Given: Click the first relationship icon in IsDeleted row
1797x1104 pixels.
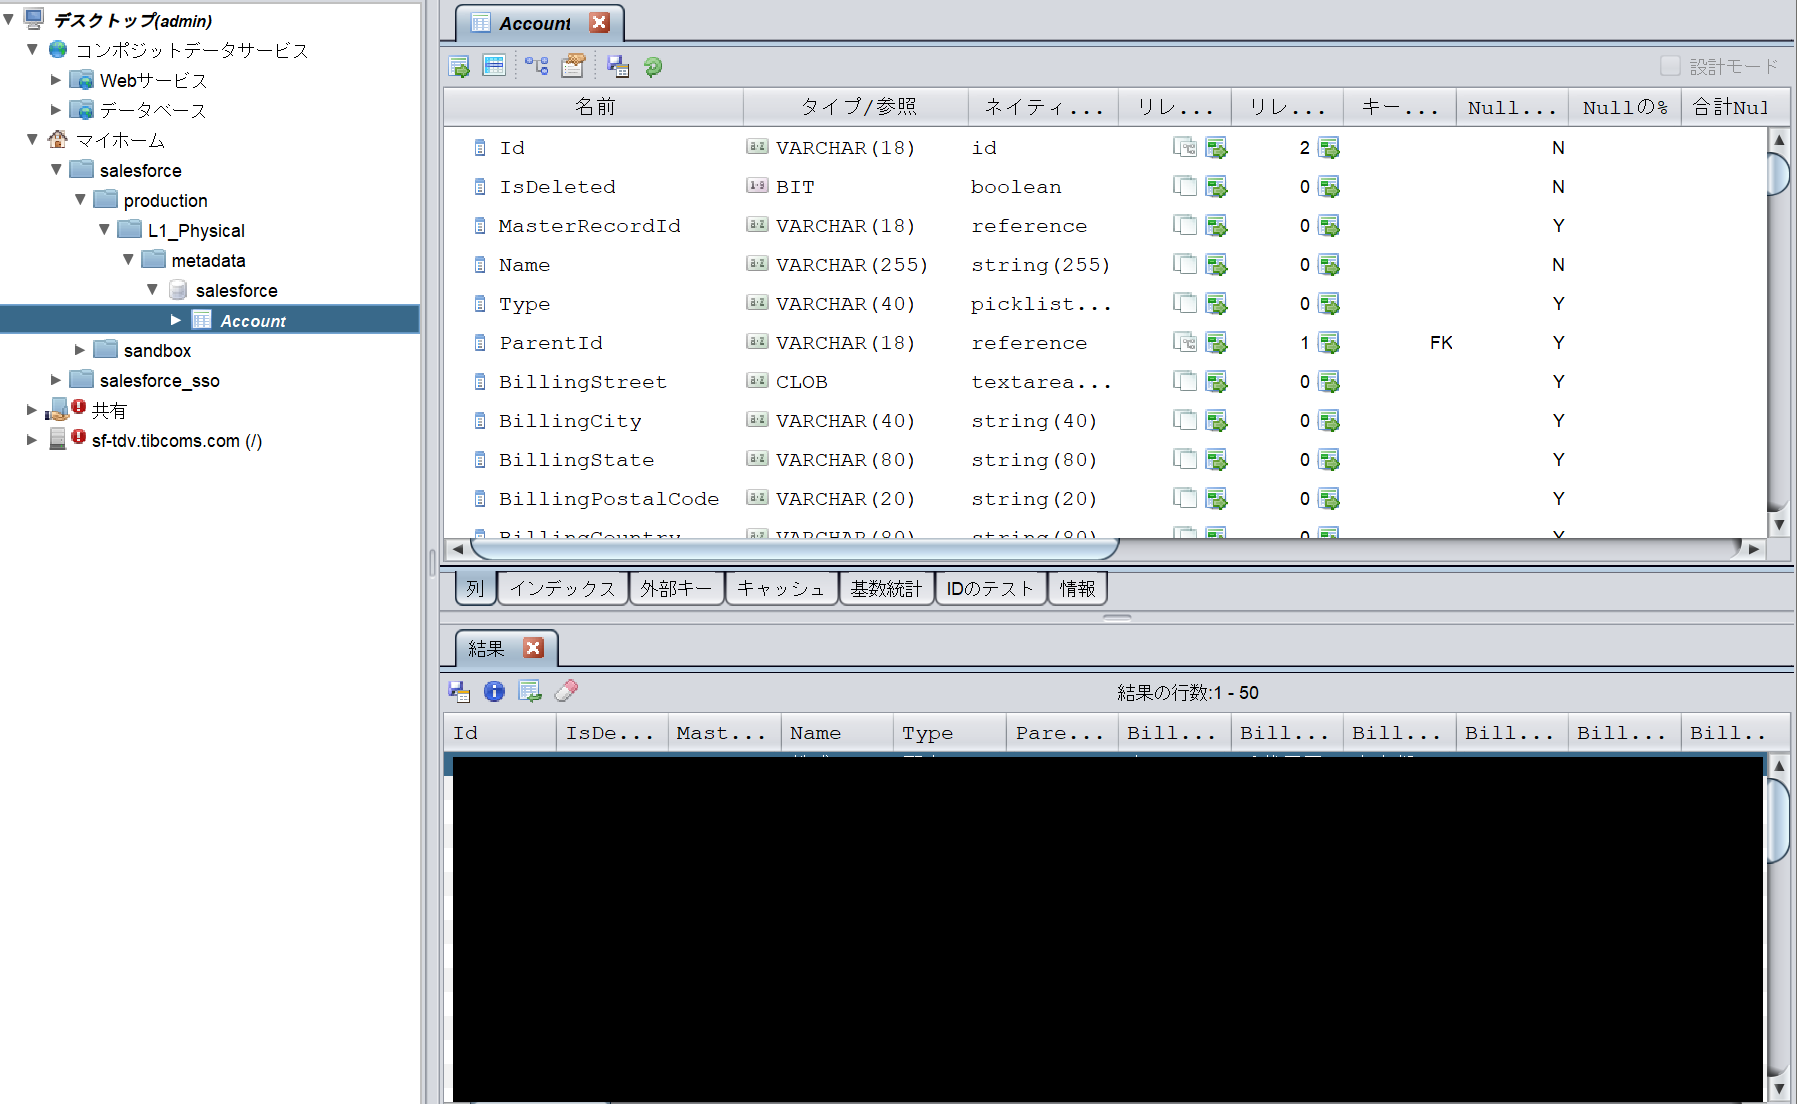Looking at the screenshot, I should (1185, 187).
